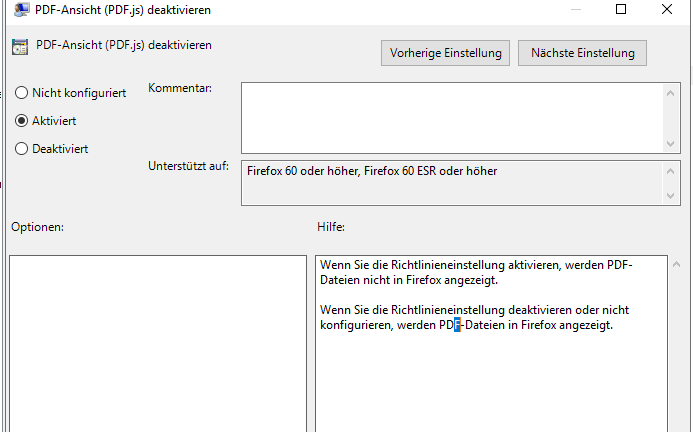Click the Firefox 60 supported-versions text box
The width and height of the screenshot is (693, 432).
[450, 183]
